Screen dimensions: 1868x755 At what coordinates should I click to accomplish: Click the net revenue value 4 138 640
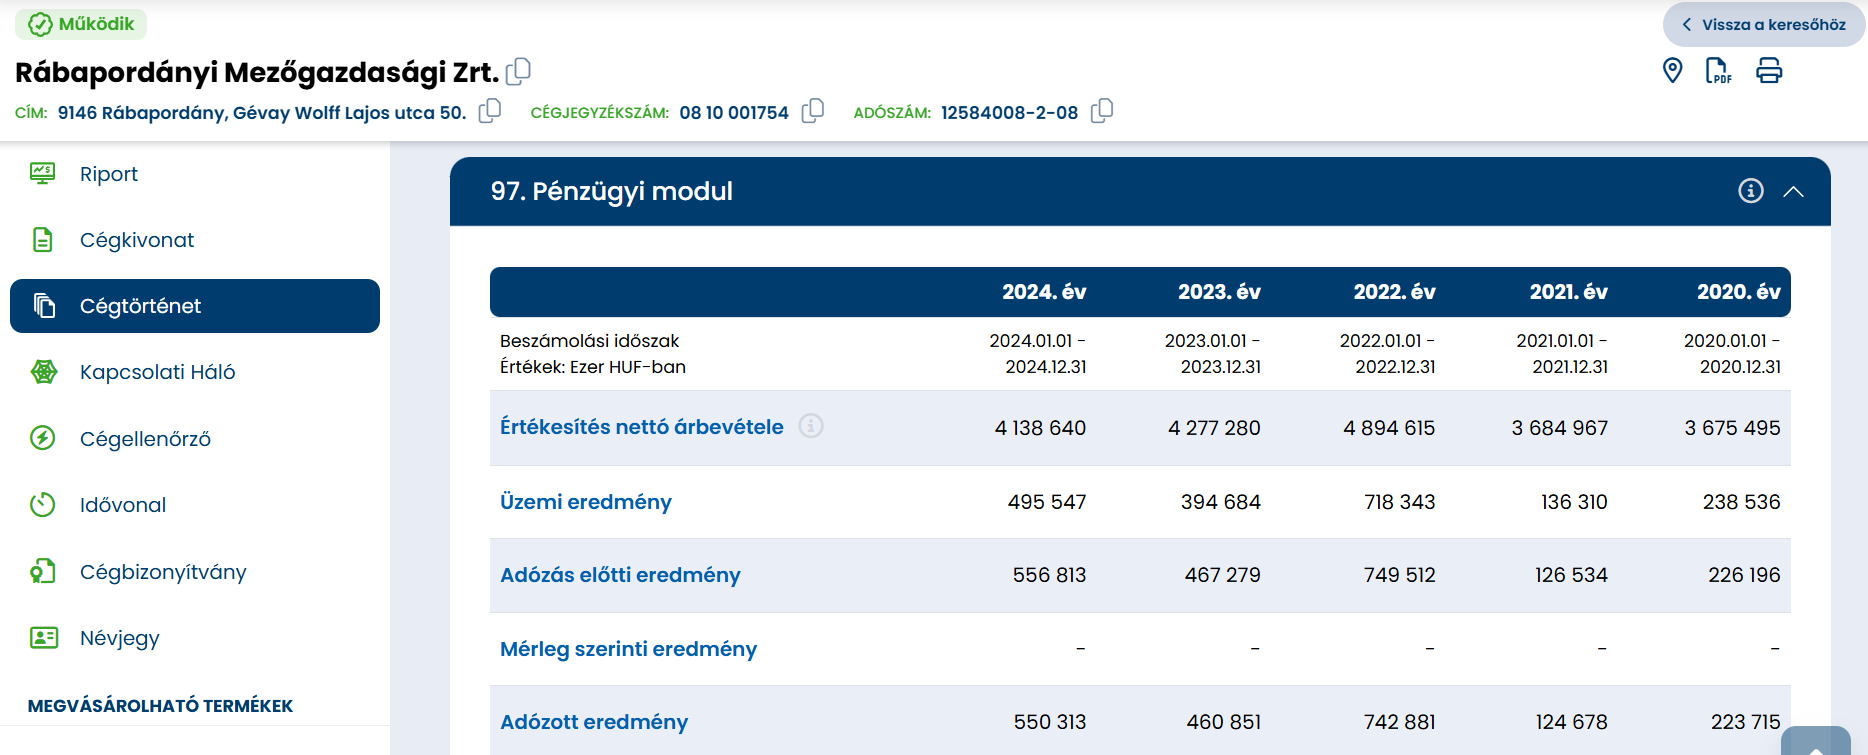click(x=1040, y=428)
